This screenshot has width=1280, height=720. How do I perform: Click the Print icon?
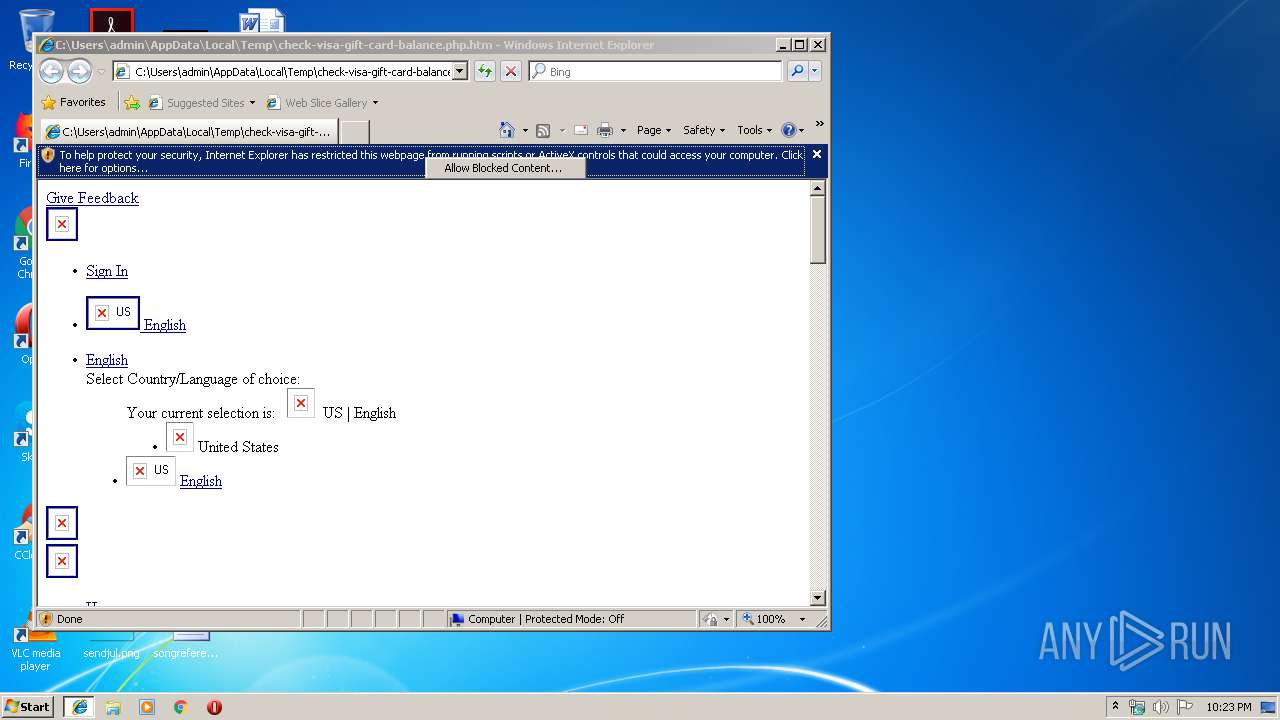605,130
